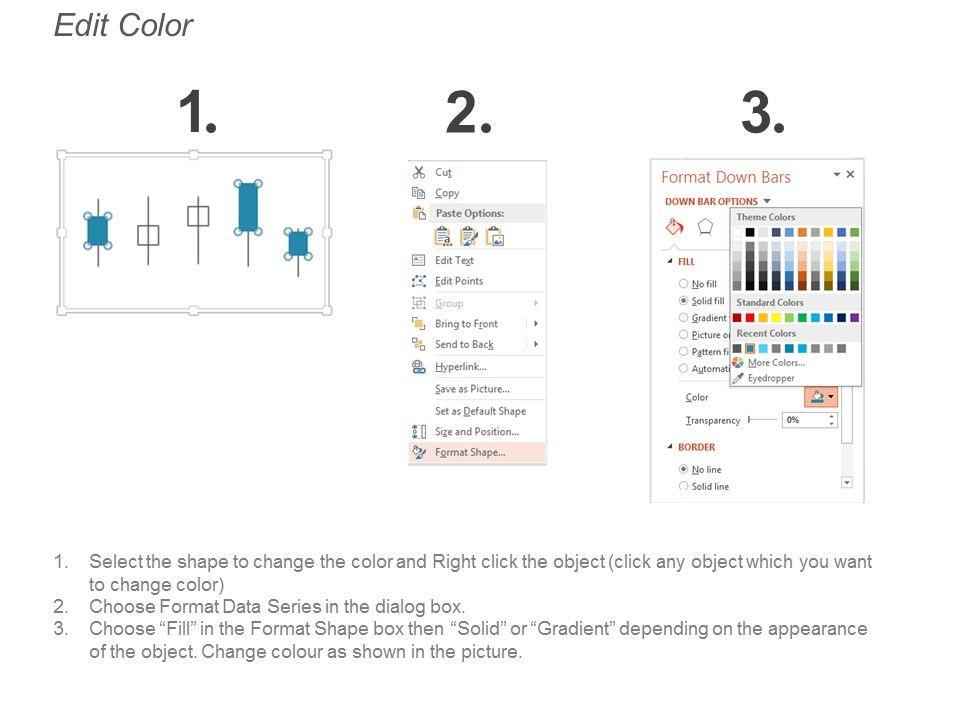Click the Hyperlink chain icon

click(x=419, y=367)
